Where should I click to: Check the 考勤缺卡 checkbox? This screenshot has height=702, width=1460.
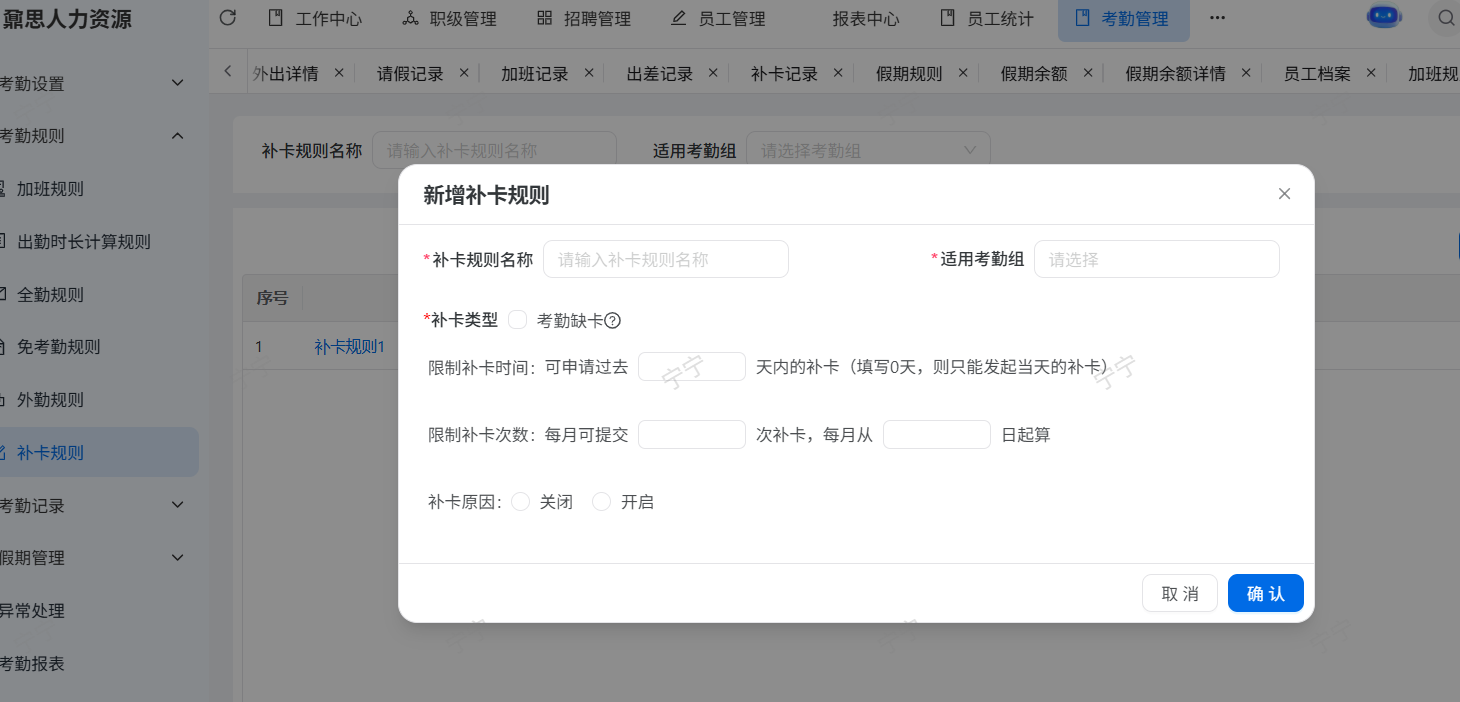[x=517, y=320]
